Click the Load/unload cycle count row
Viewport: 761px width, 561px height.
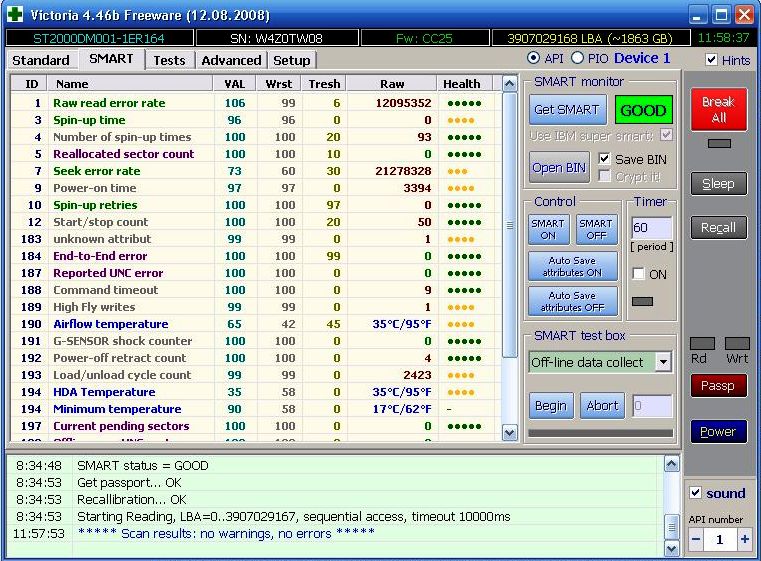point(256,375)
